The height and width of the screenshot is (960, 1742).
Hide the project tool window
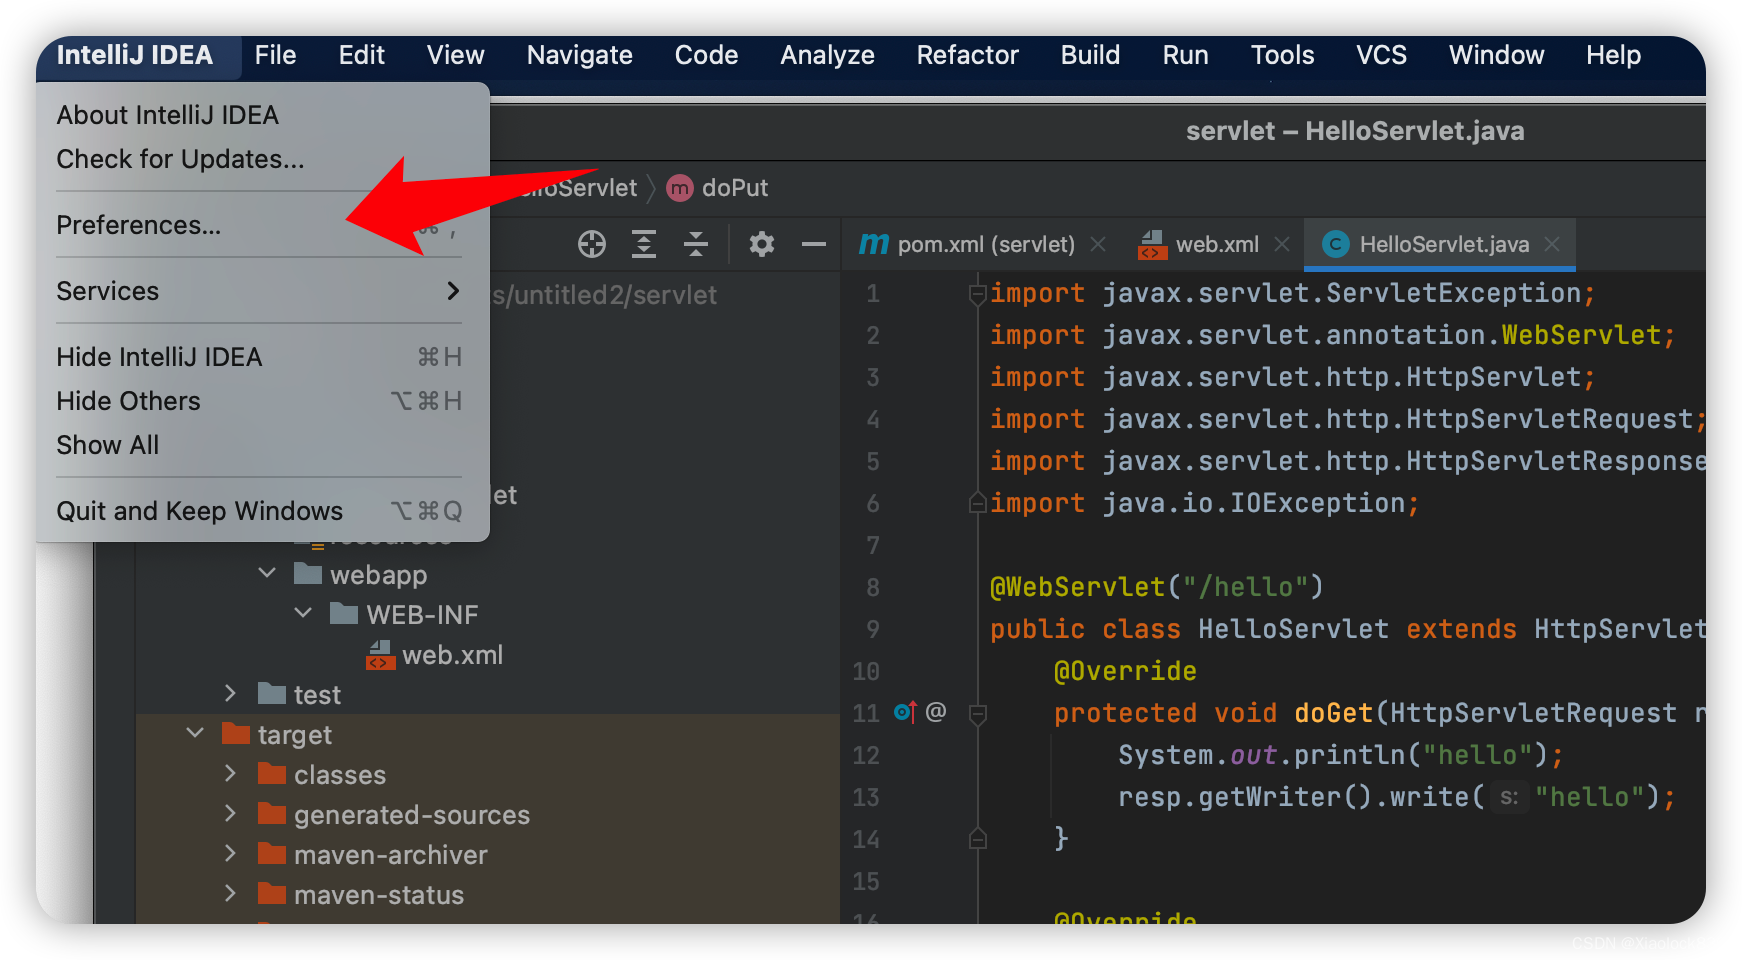click(x=814, y=244)
